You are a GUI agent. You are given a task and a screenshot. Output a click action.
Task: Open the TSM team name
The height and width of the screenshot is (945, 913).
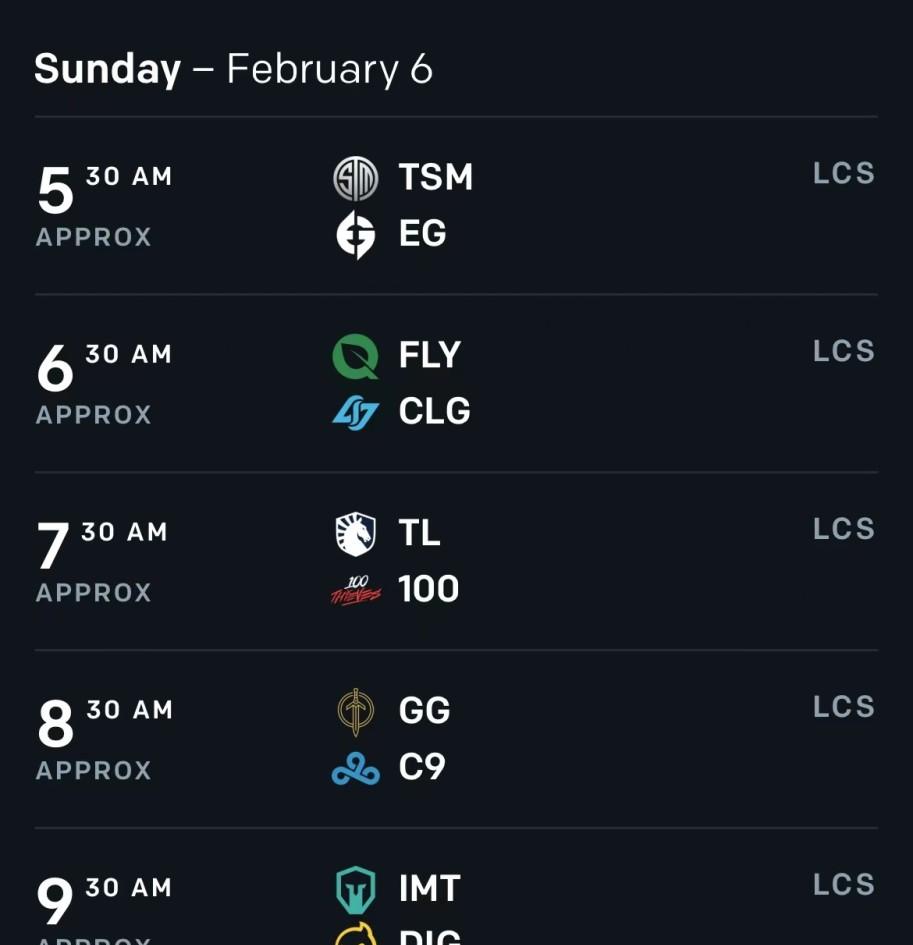(436, 177)
